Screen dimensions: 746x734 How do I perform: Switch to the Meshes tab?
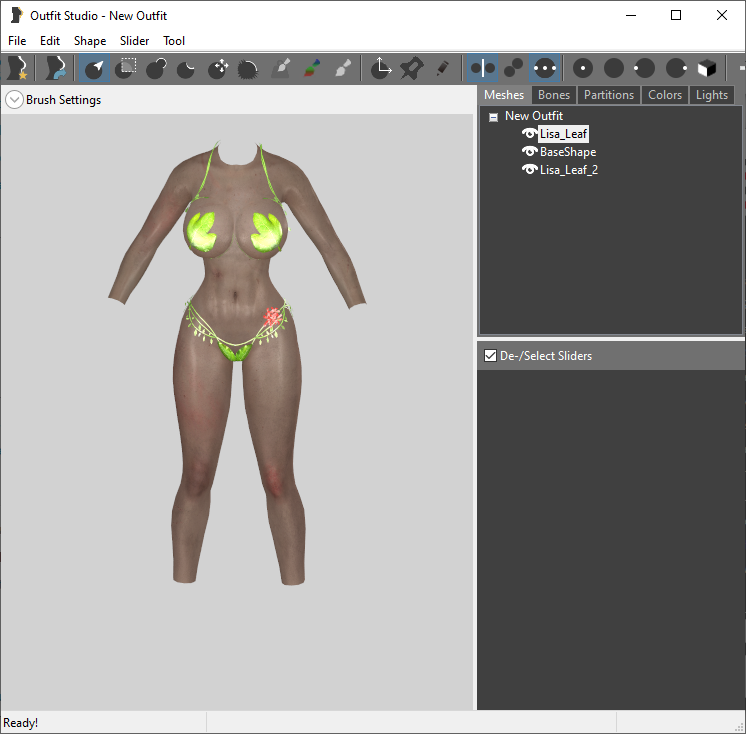pos(504,95)
